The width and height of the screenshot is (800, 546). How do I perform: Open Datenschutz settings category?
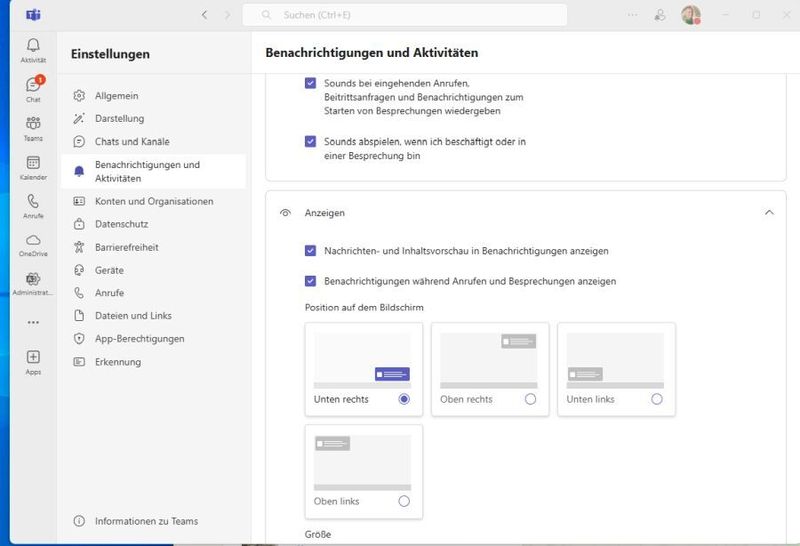[x=121, y=224]
